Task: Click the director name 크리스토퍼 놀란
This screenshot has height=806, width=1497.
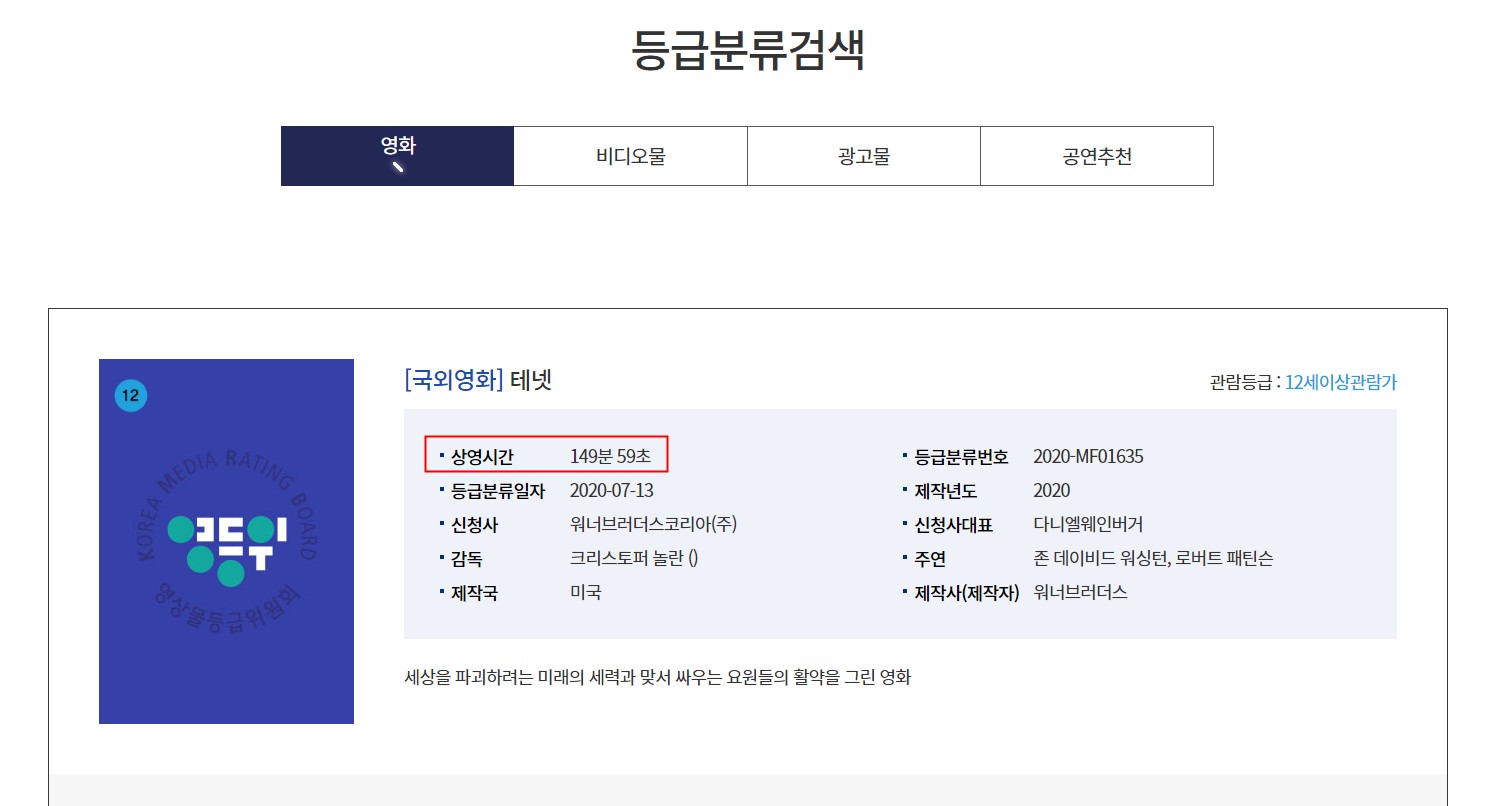Action: pyautogui.click(x=628, y=559)
